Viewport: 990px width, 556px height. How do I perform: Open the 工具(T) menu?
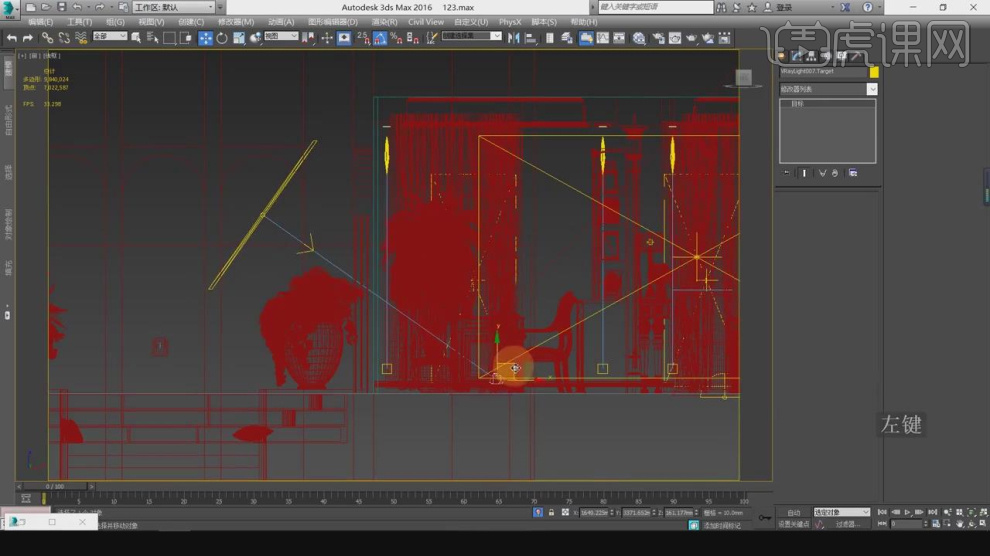tap(80, 22)
